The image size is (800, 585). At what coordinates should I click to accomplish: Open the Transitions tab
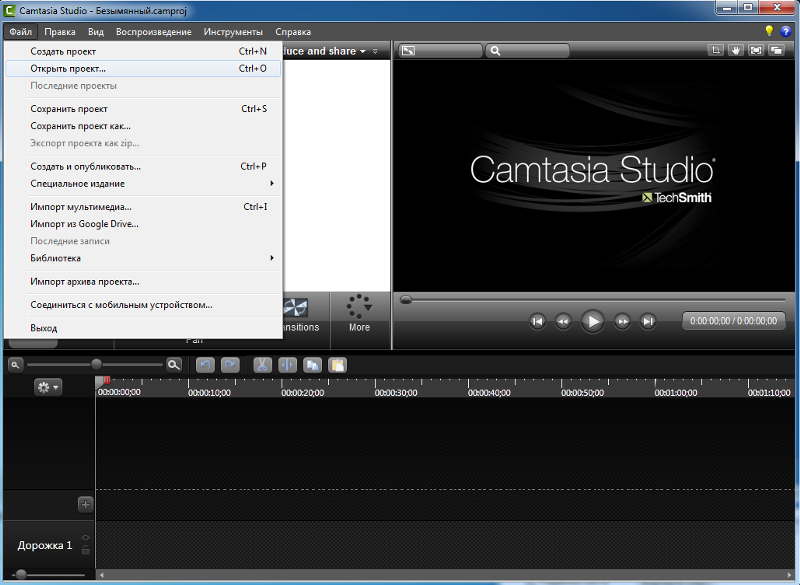[300, 313]
